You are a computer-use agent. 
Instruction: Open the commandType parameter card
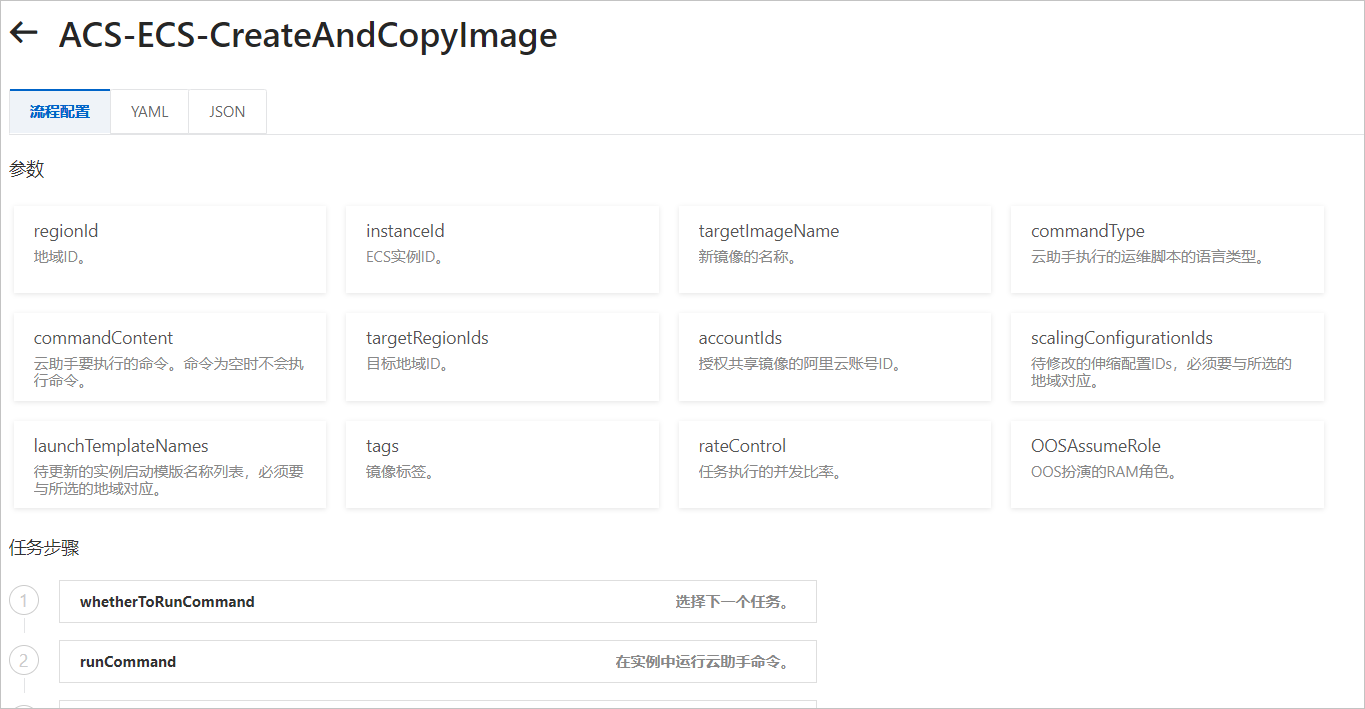(x=1167, y=249)
